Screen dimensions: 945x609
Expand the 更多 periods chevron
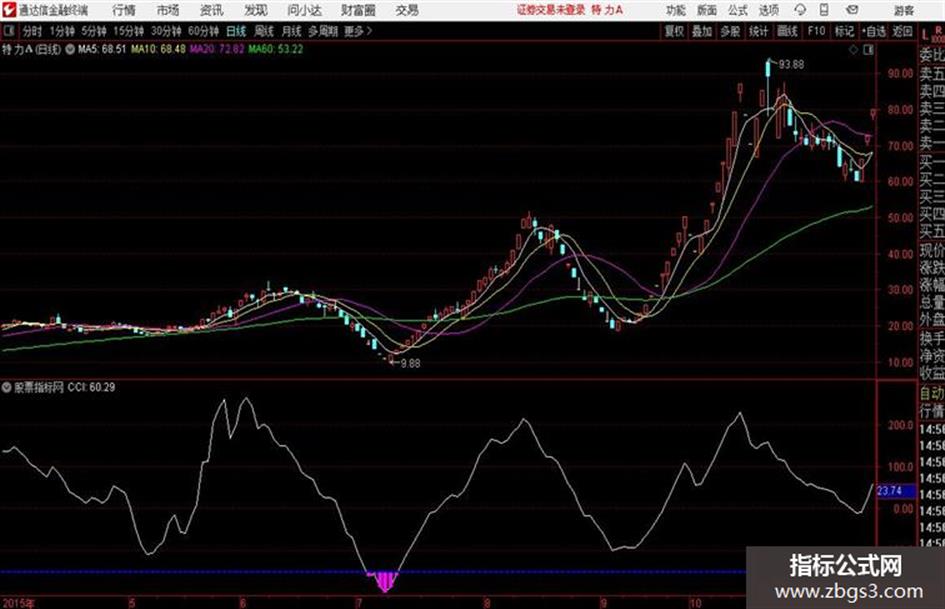[369, 31]
